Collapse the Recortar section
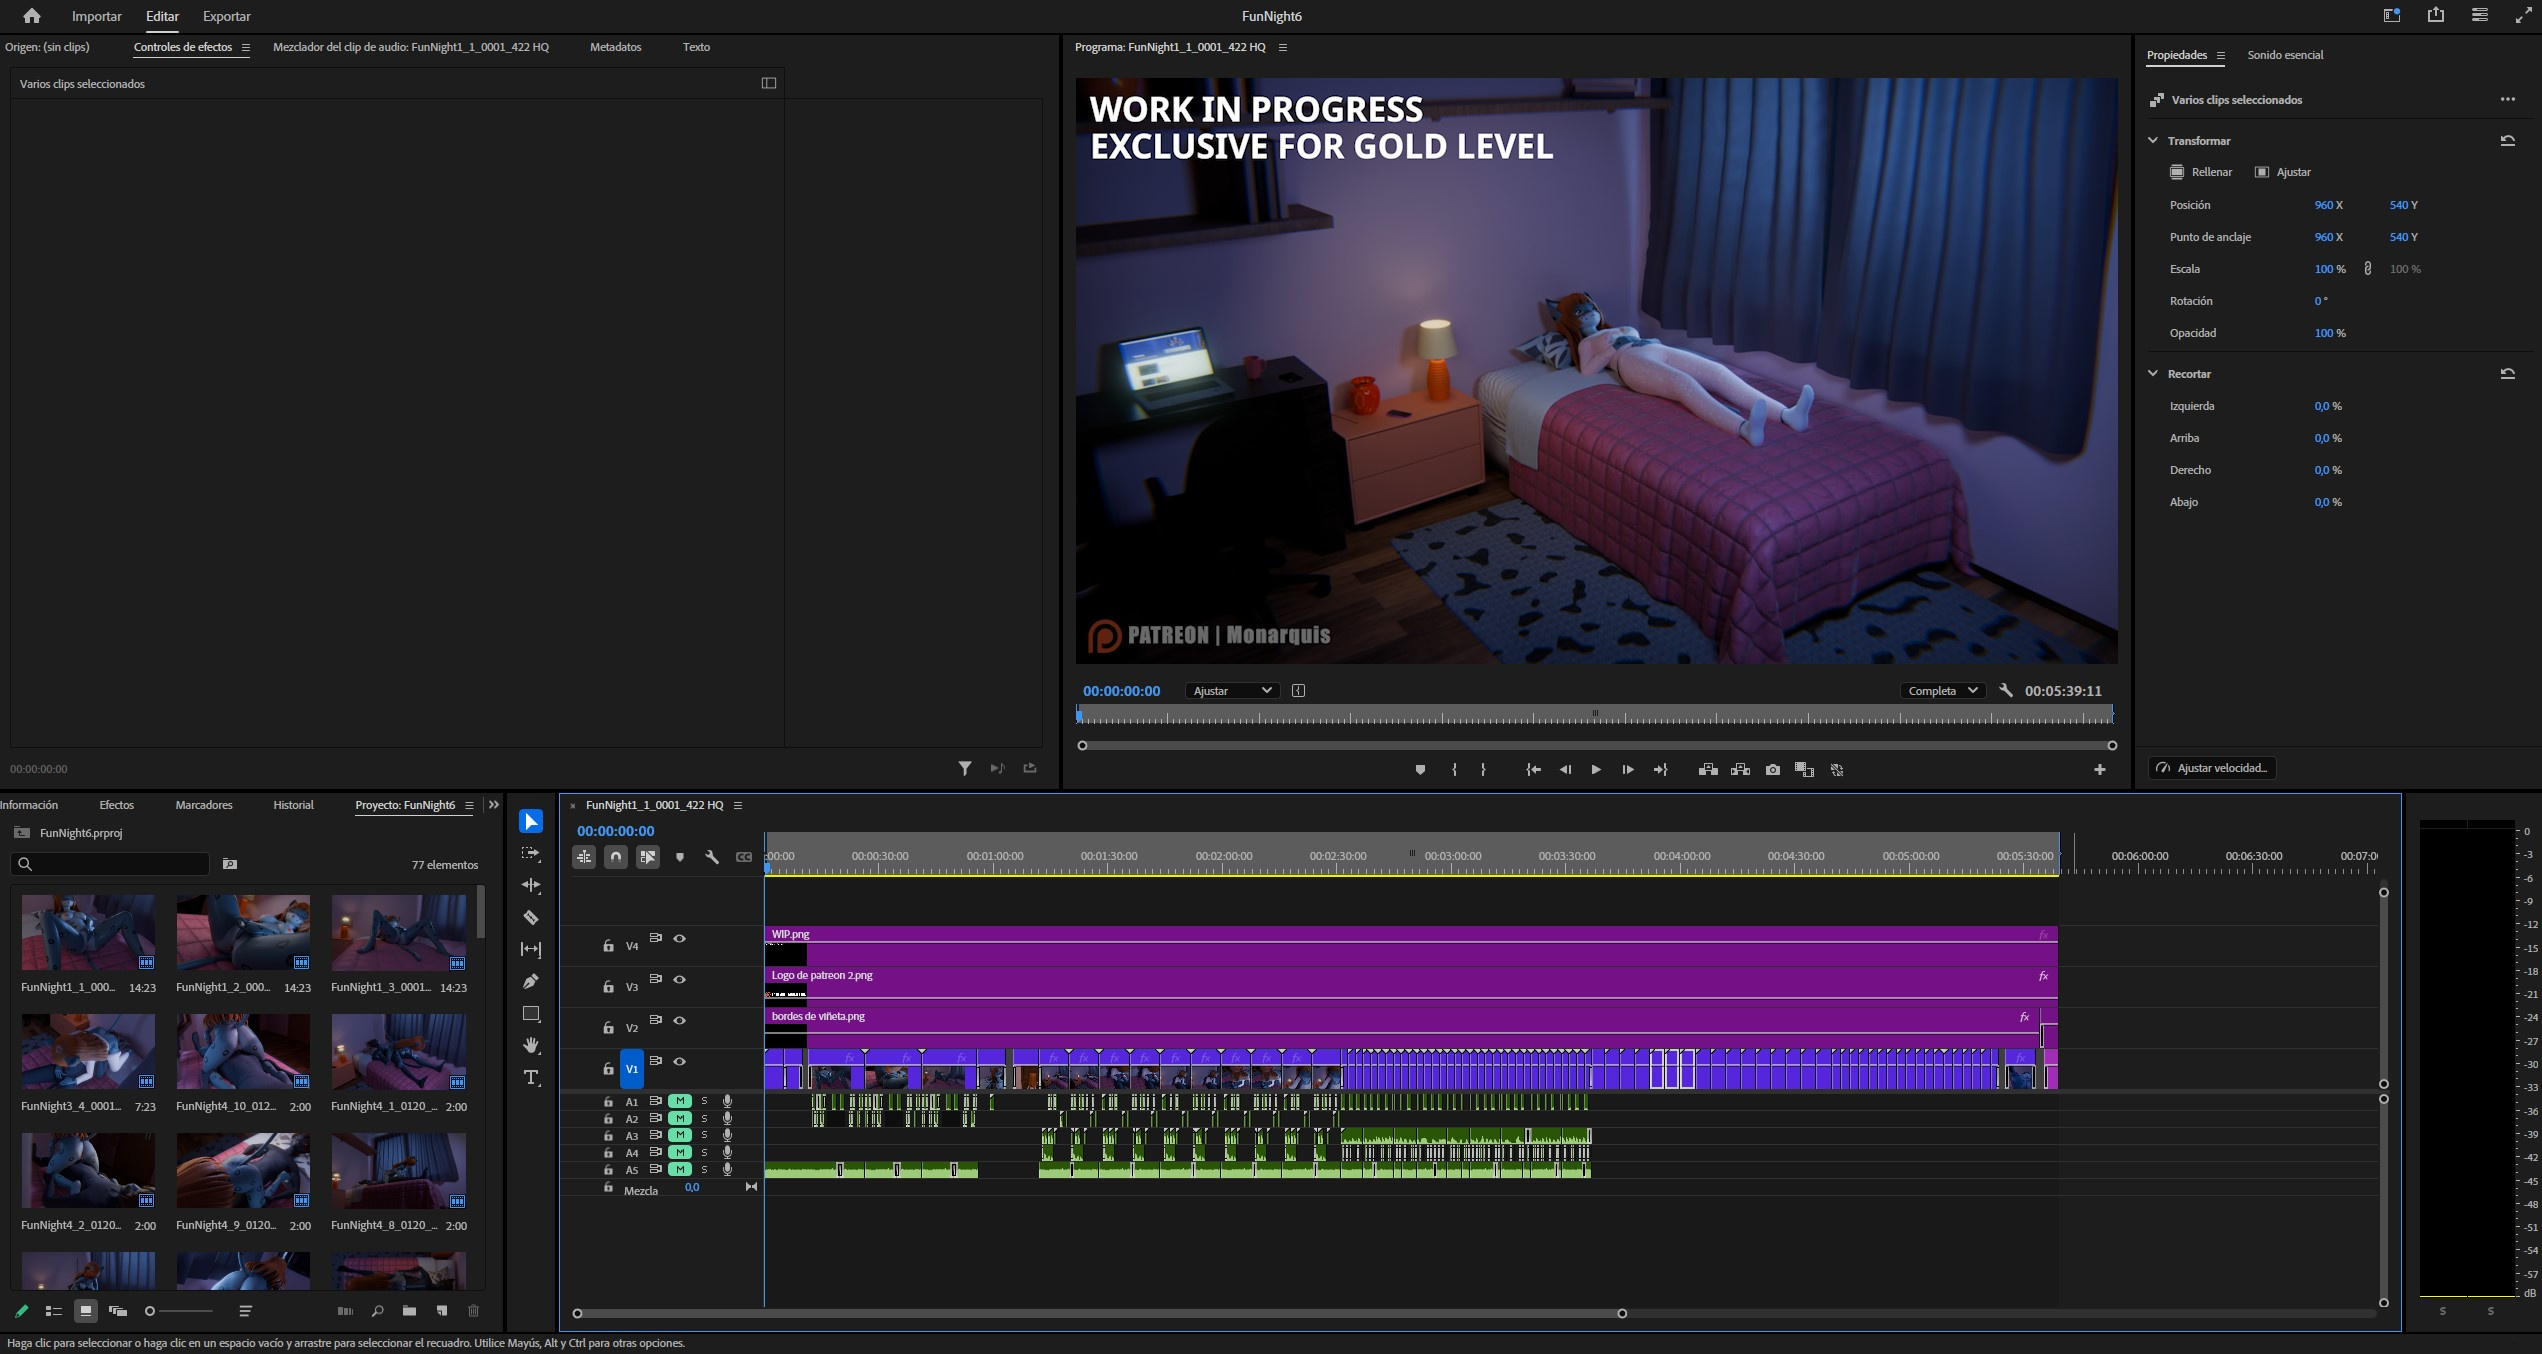Screen dimensions: 2542x1354 [x=2153, y=374]
